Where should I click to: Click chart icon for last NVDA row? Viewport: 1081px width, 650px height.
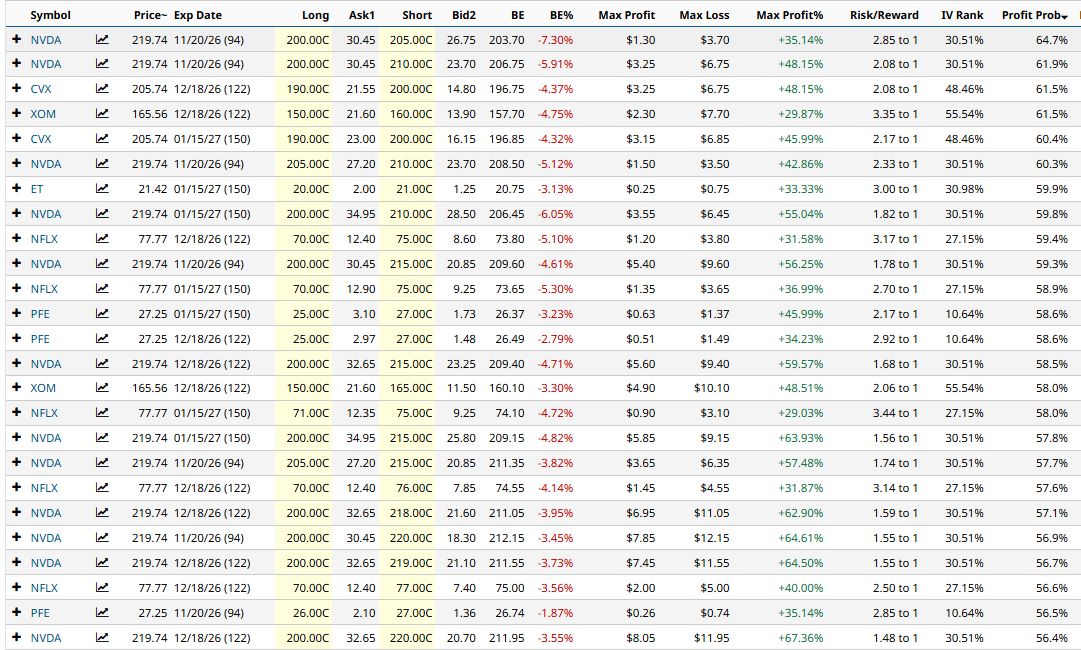pos(102,637)
